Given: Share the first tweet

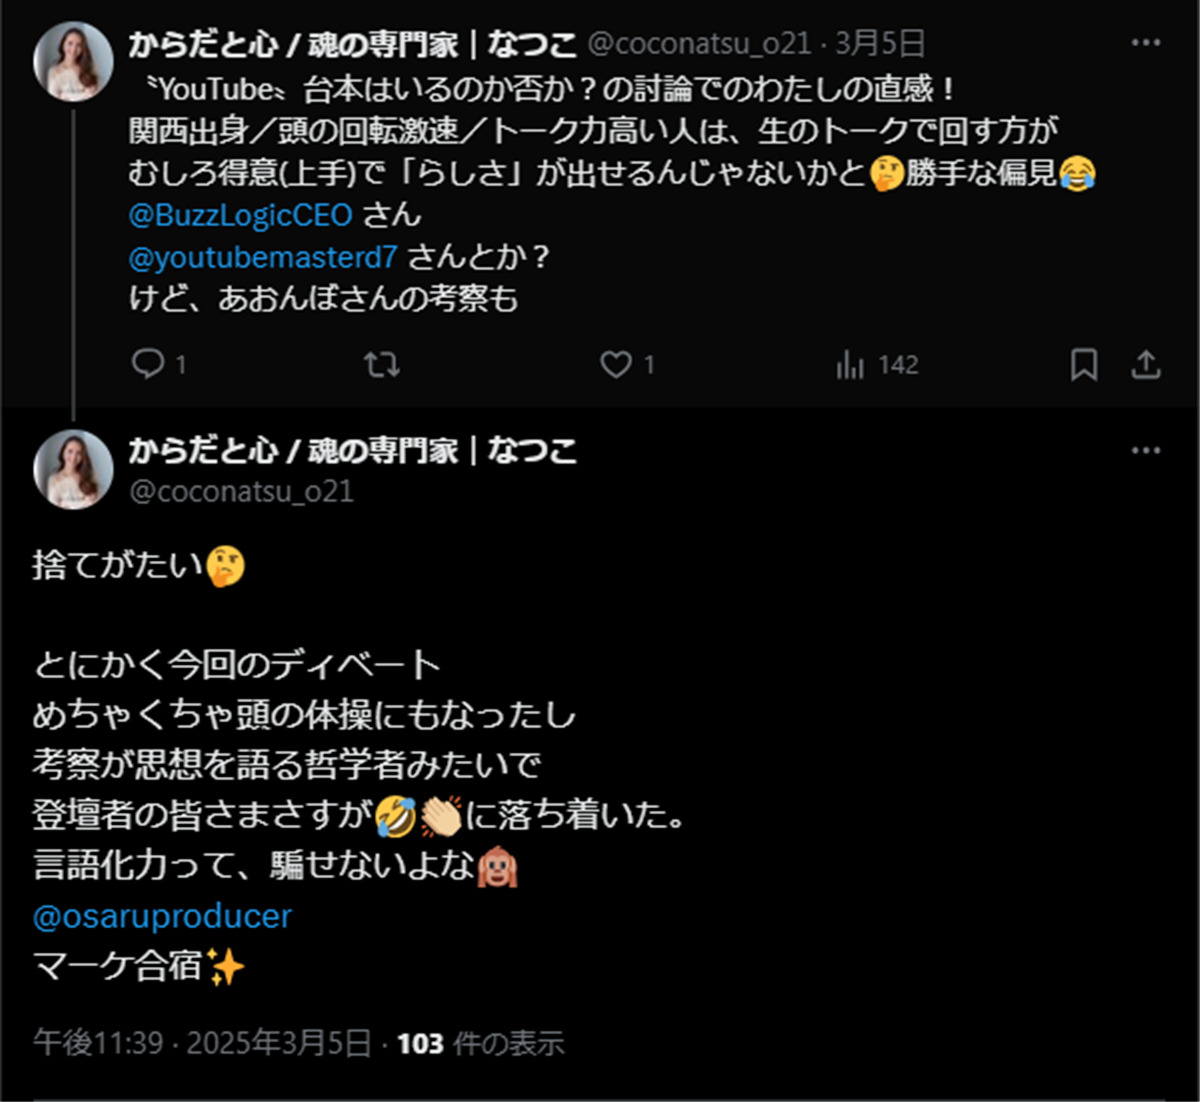Looking at the screenshot, I should (x=1145, y=364).
